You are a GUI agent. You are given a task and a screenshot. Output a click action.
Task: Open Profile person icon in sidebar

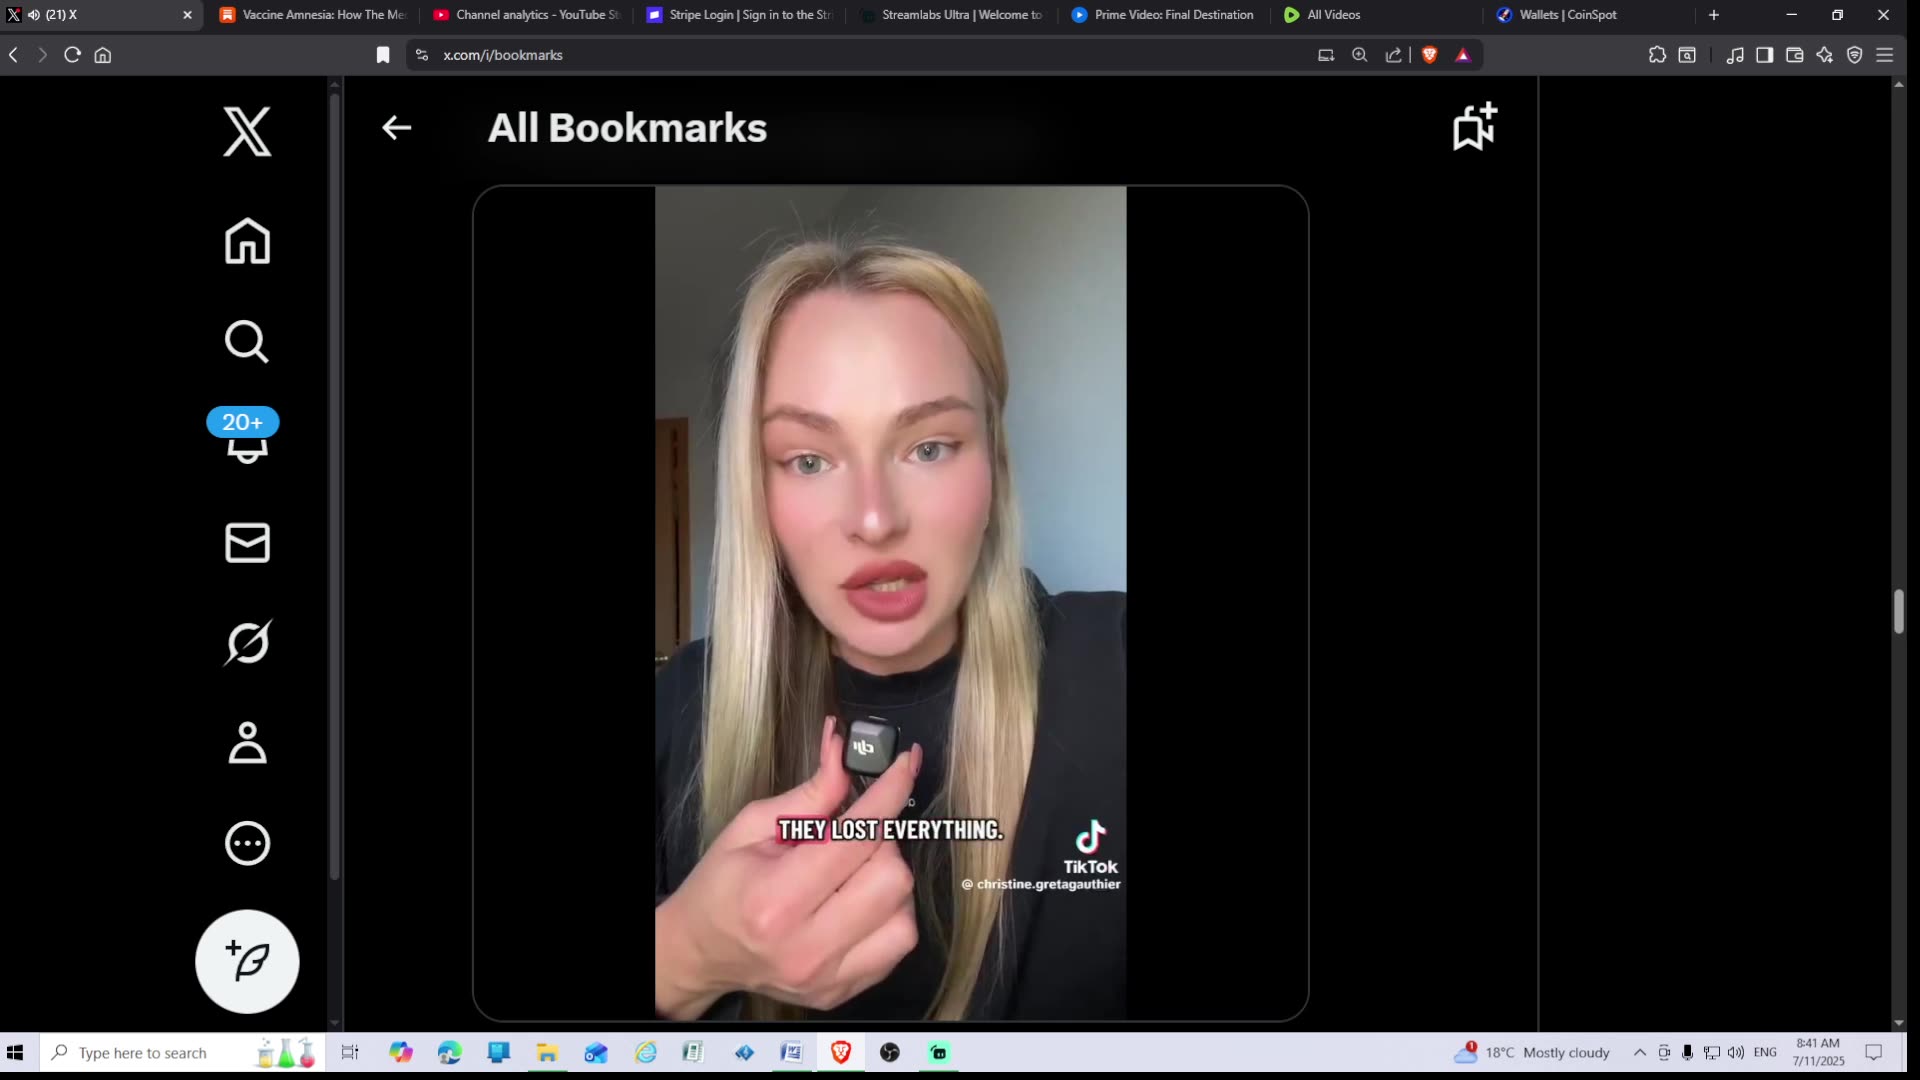(x=247, y=743)
